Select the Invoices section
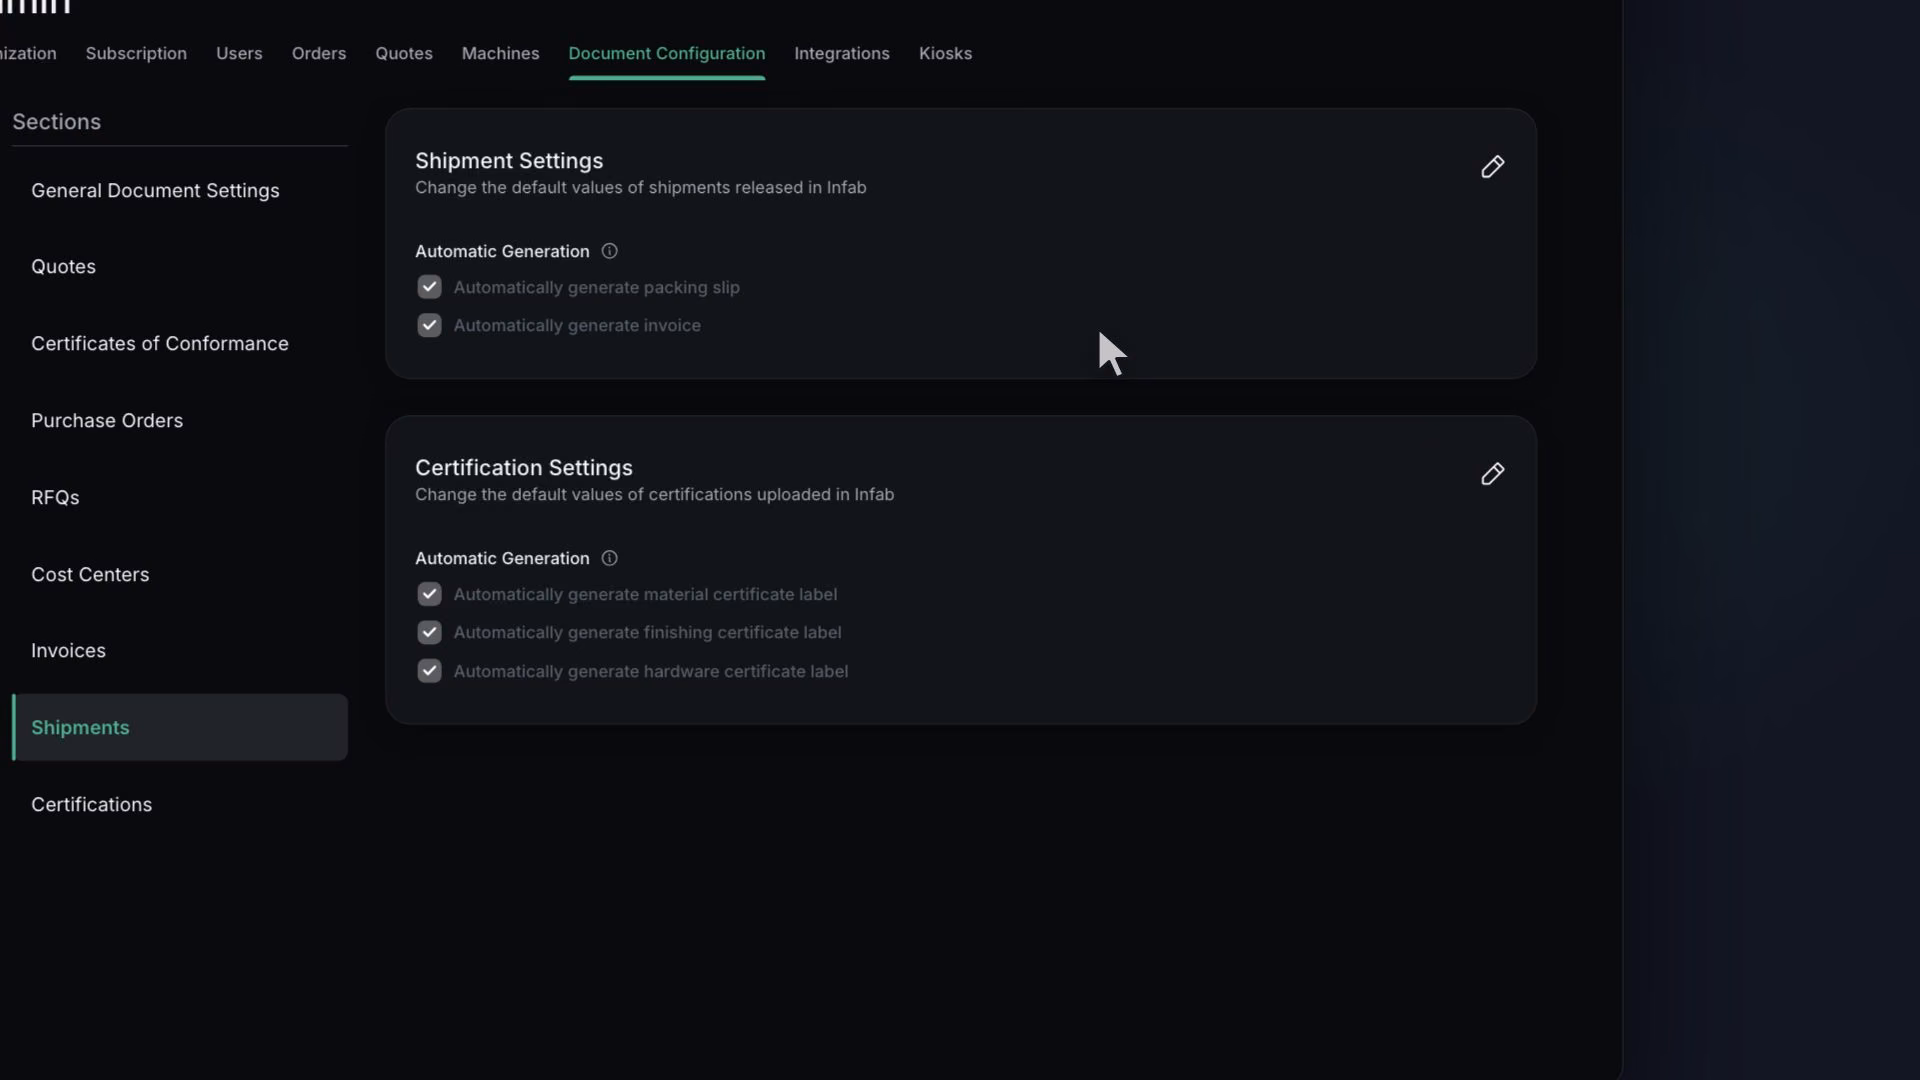1920x1080 pixels. [x=180, y=651]
